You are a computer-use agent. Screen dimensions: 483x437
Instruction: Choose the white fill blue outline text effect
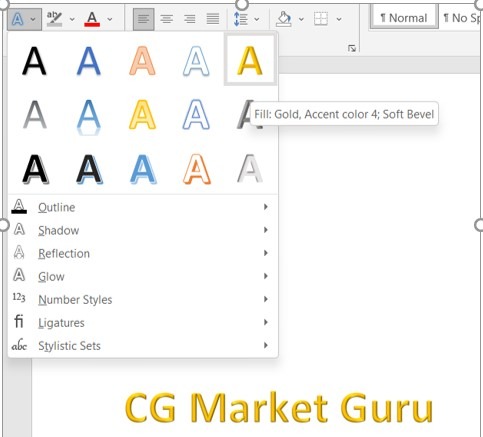click(196, 61)
